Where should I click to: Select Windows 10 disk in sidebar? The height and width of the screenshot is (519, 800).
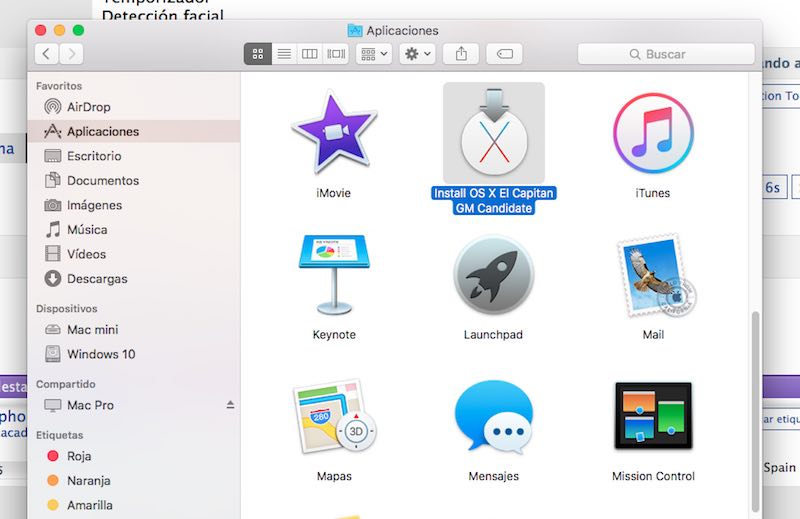click(134, 354)
